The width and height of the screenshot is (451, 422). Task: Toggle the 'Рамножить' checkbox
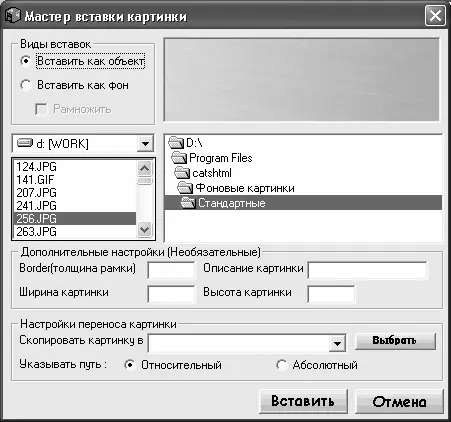pos(41,109)
